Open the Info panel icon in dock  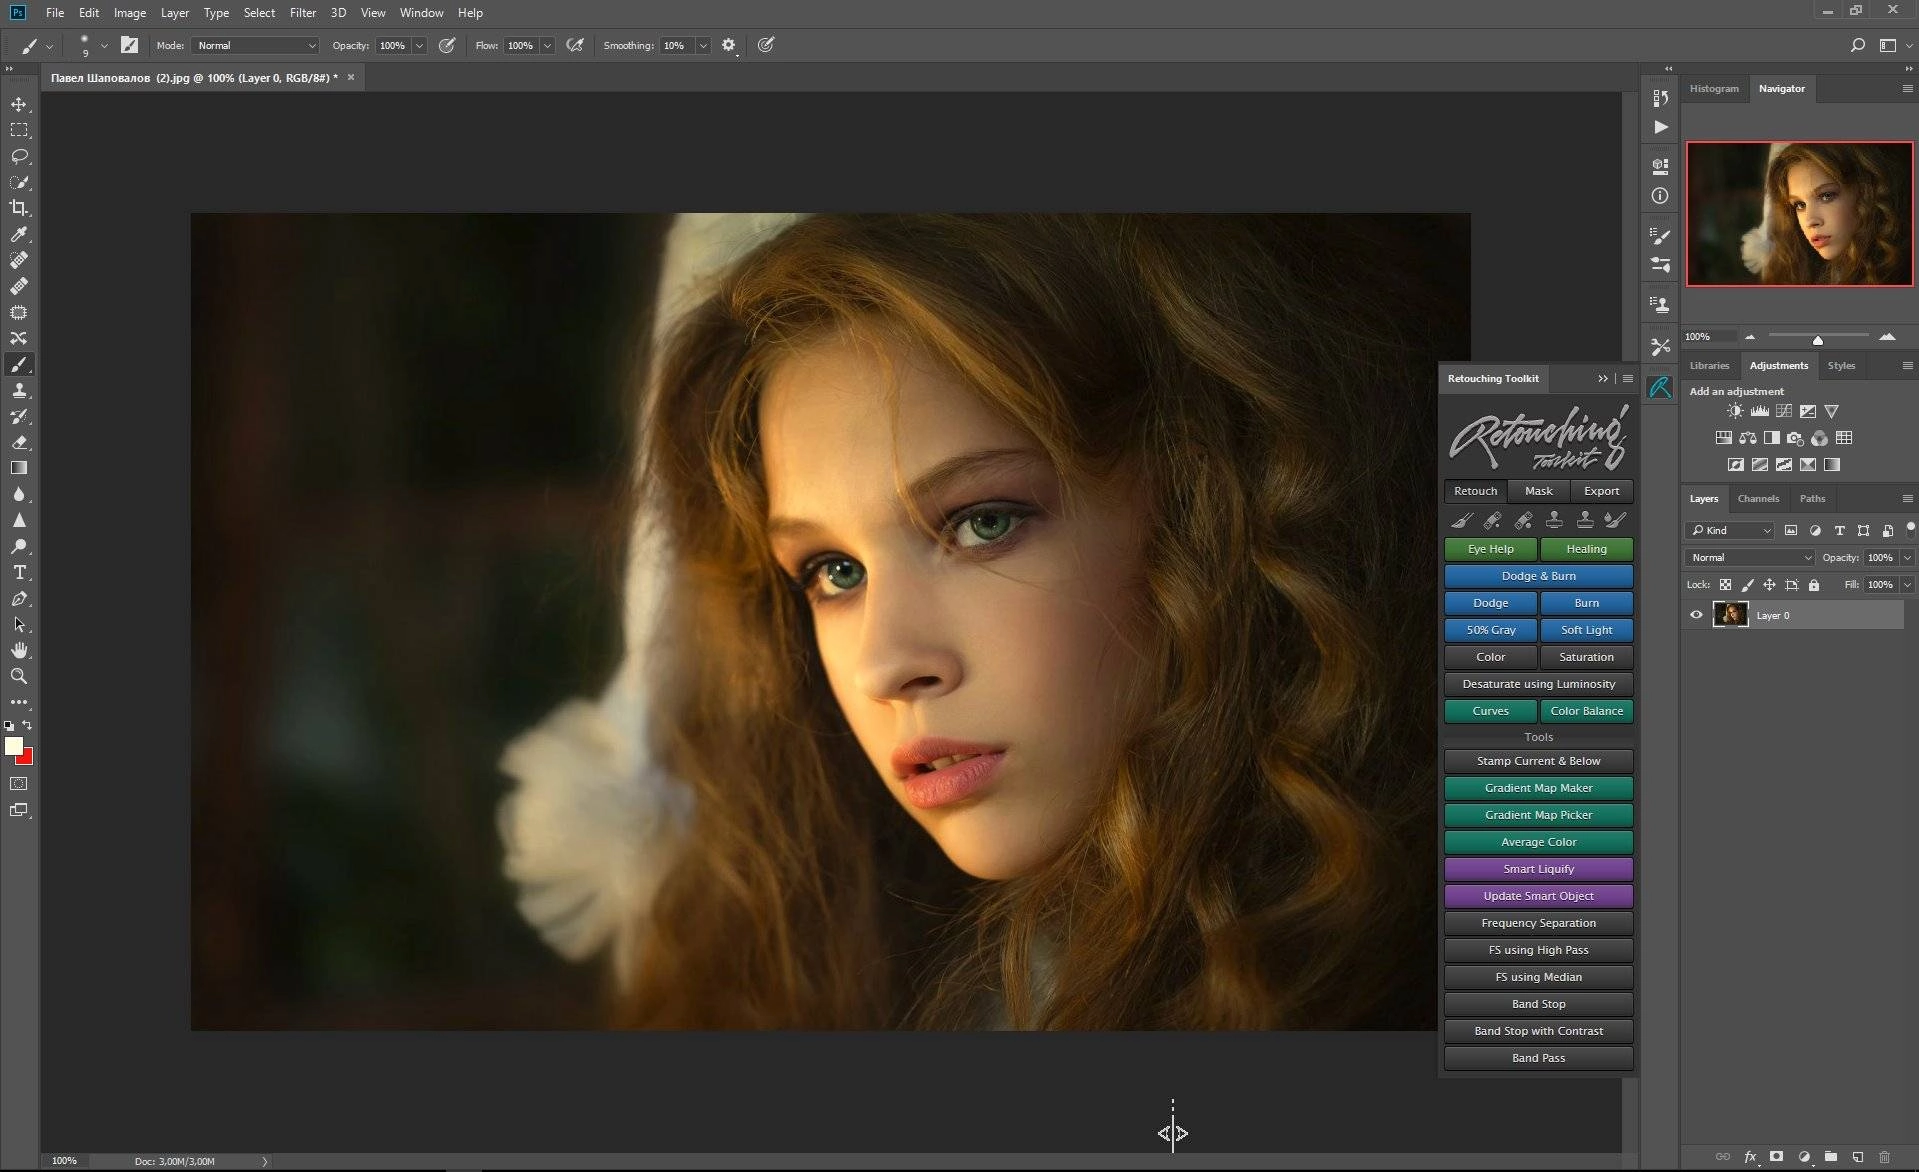pyautogui.click(x=1661, y=196)
